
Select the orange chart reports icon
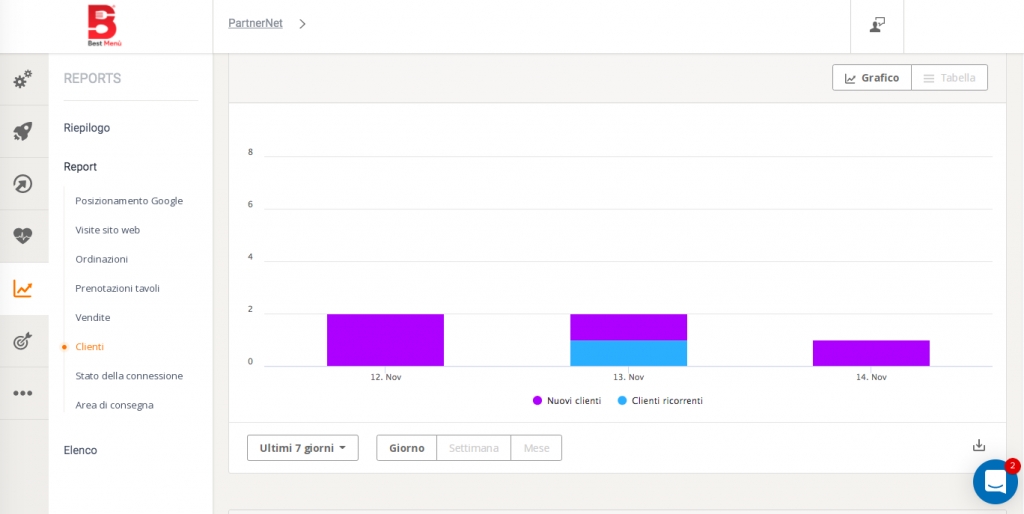click(23, 289)
